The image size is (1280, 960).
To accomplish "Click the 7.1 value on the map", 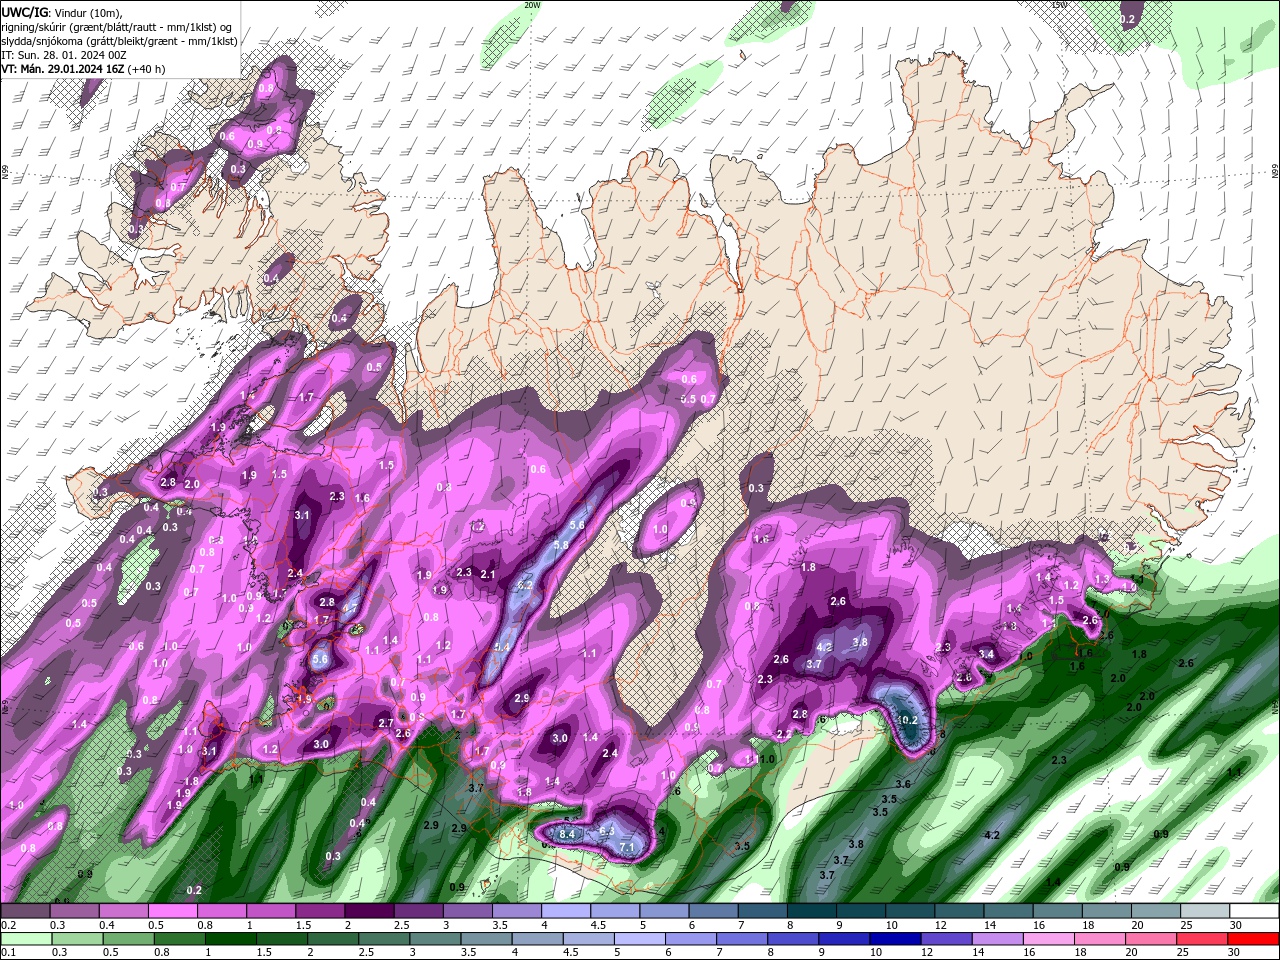I will point(627,848).
